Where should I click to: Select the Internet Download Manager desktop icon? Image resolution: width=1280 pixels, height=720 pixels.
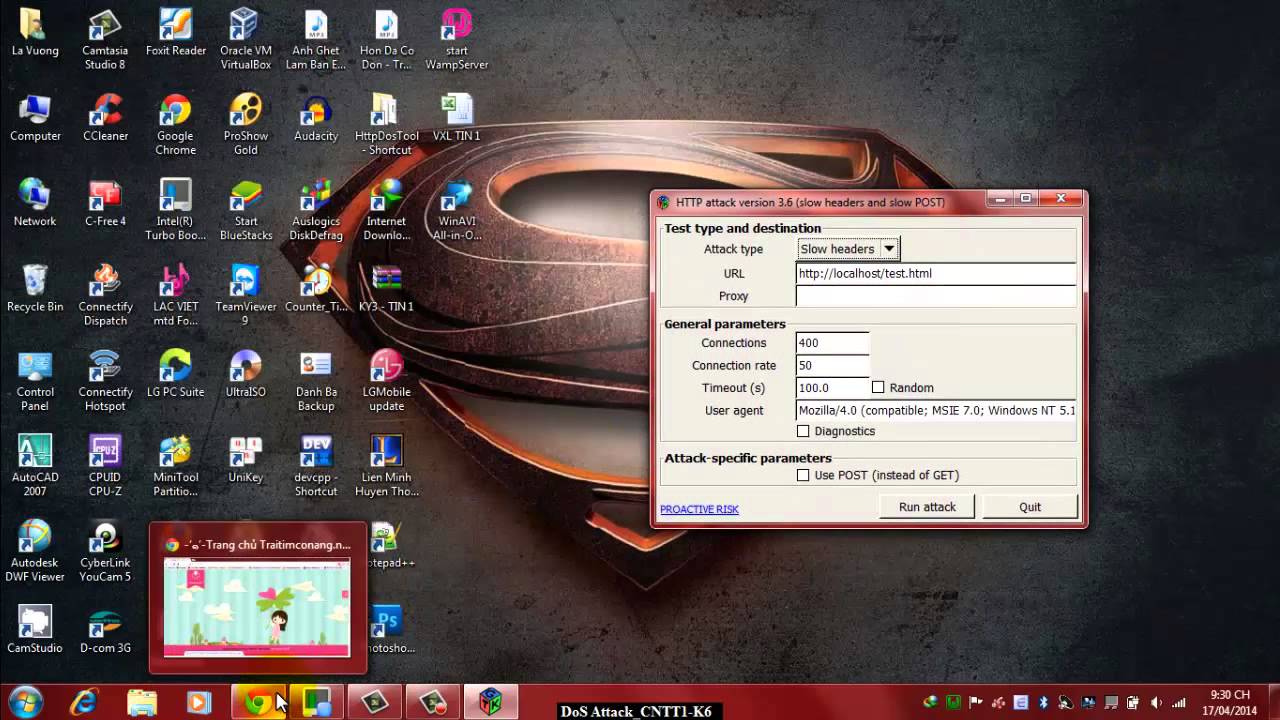tap(386, 210)
